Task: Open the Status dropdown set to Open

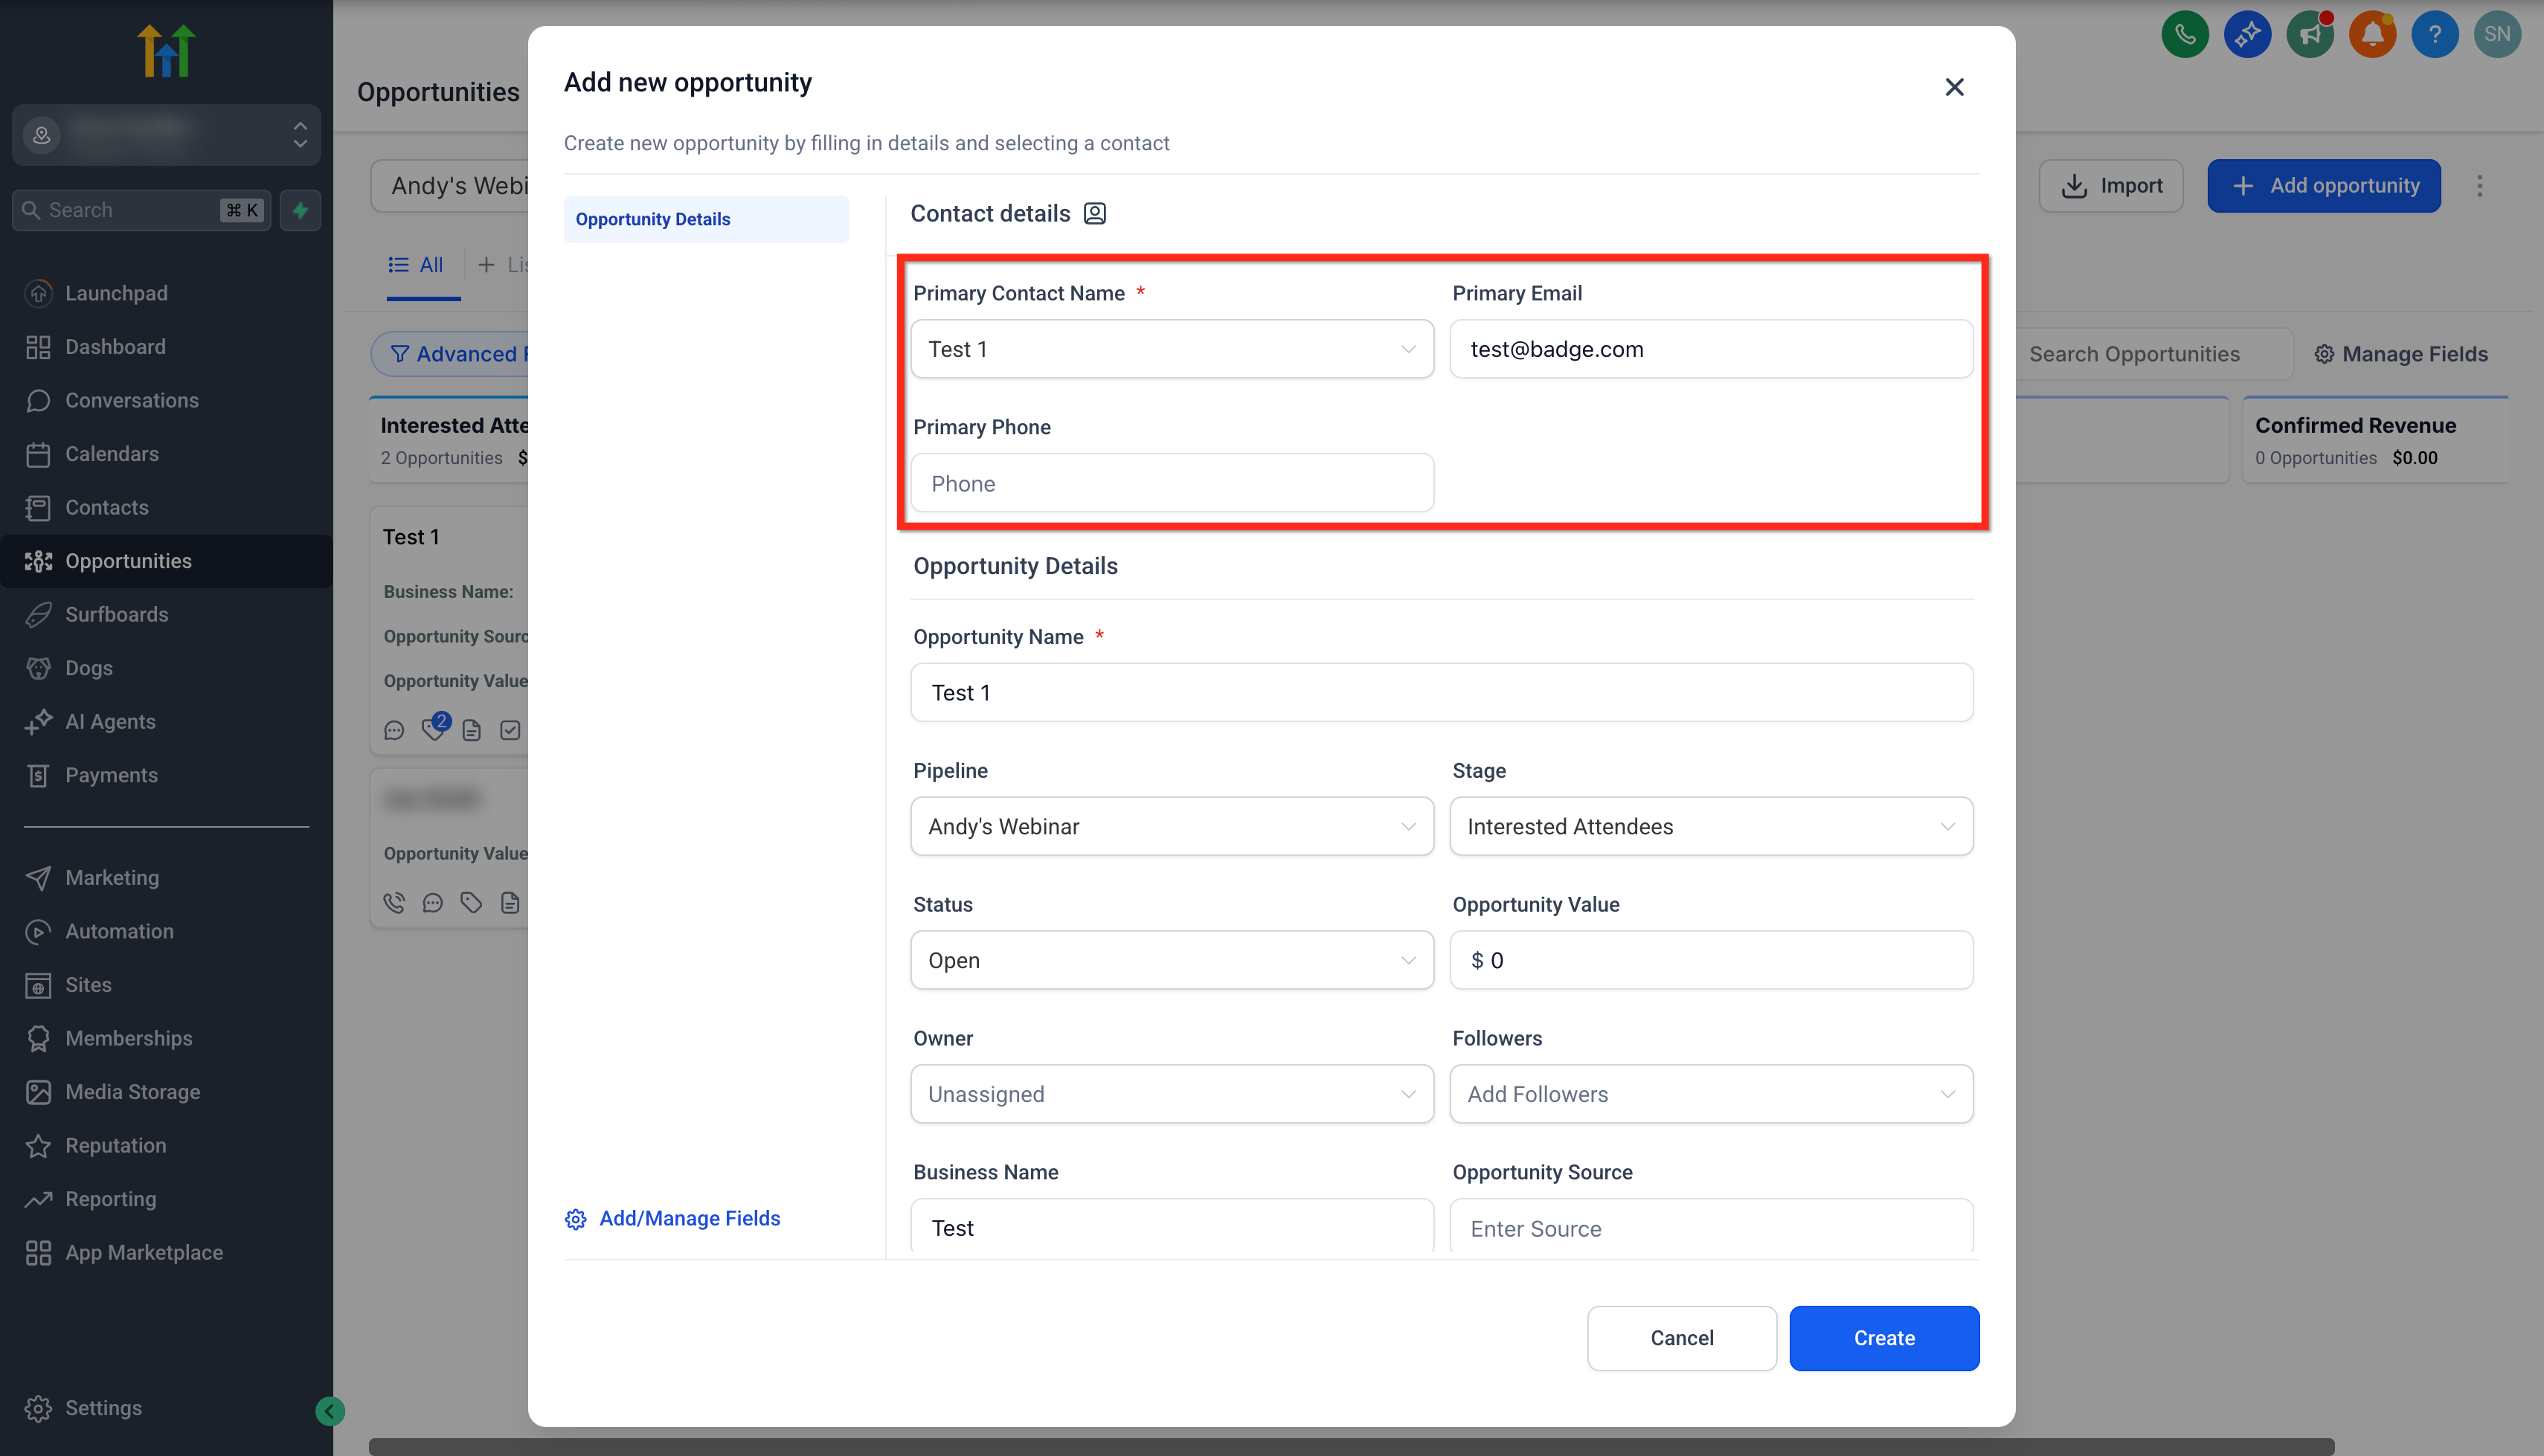Action: tap(1171, 960)
